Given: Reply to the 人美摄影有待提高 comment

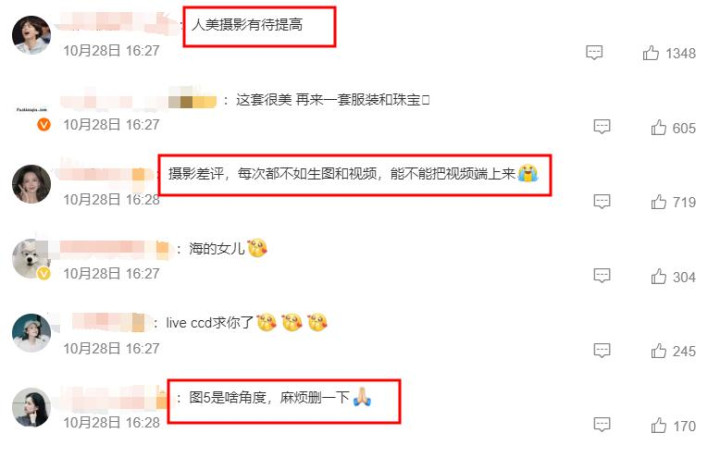Looking at the screenshot, I should pyautogui.click(x=594, y=52).
